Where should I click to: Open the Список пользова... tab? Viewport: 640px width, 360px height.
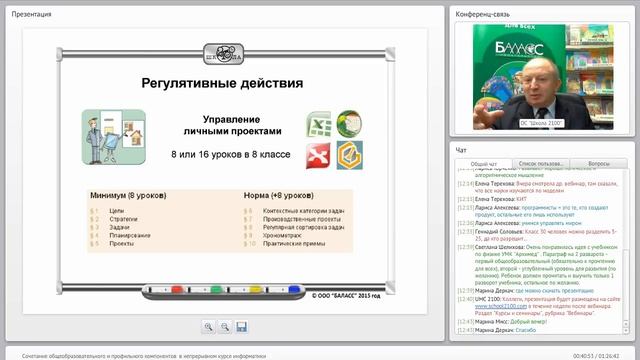(541, 163)
